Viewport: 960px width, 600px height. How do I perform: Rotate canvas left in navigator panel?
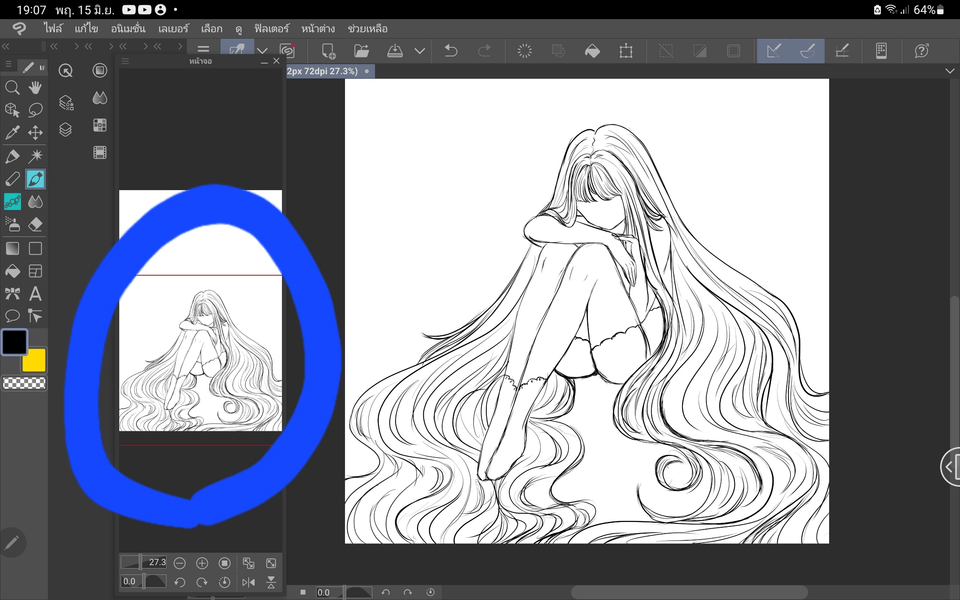coord(179,582)
